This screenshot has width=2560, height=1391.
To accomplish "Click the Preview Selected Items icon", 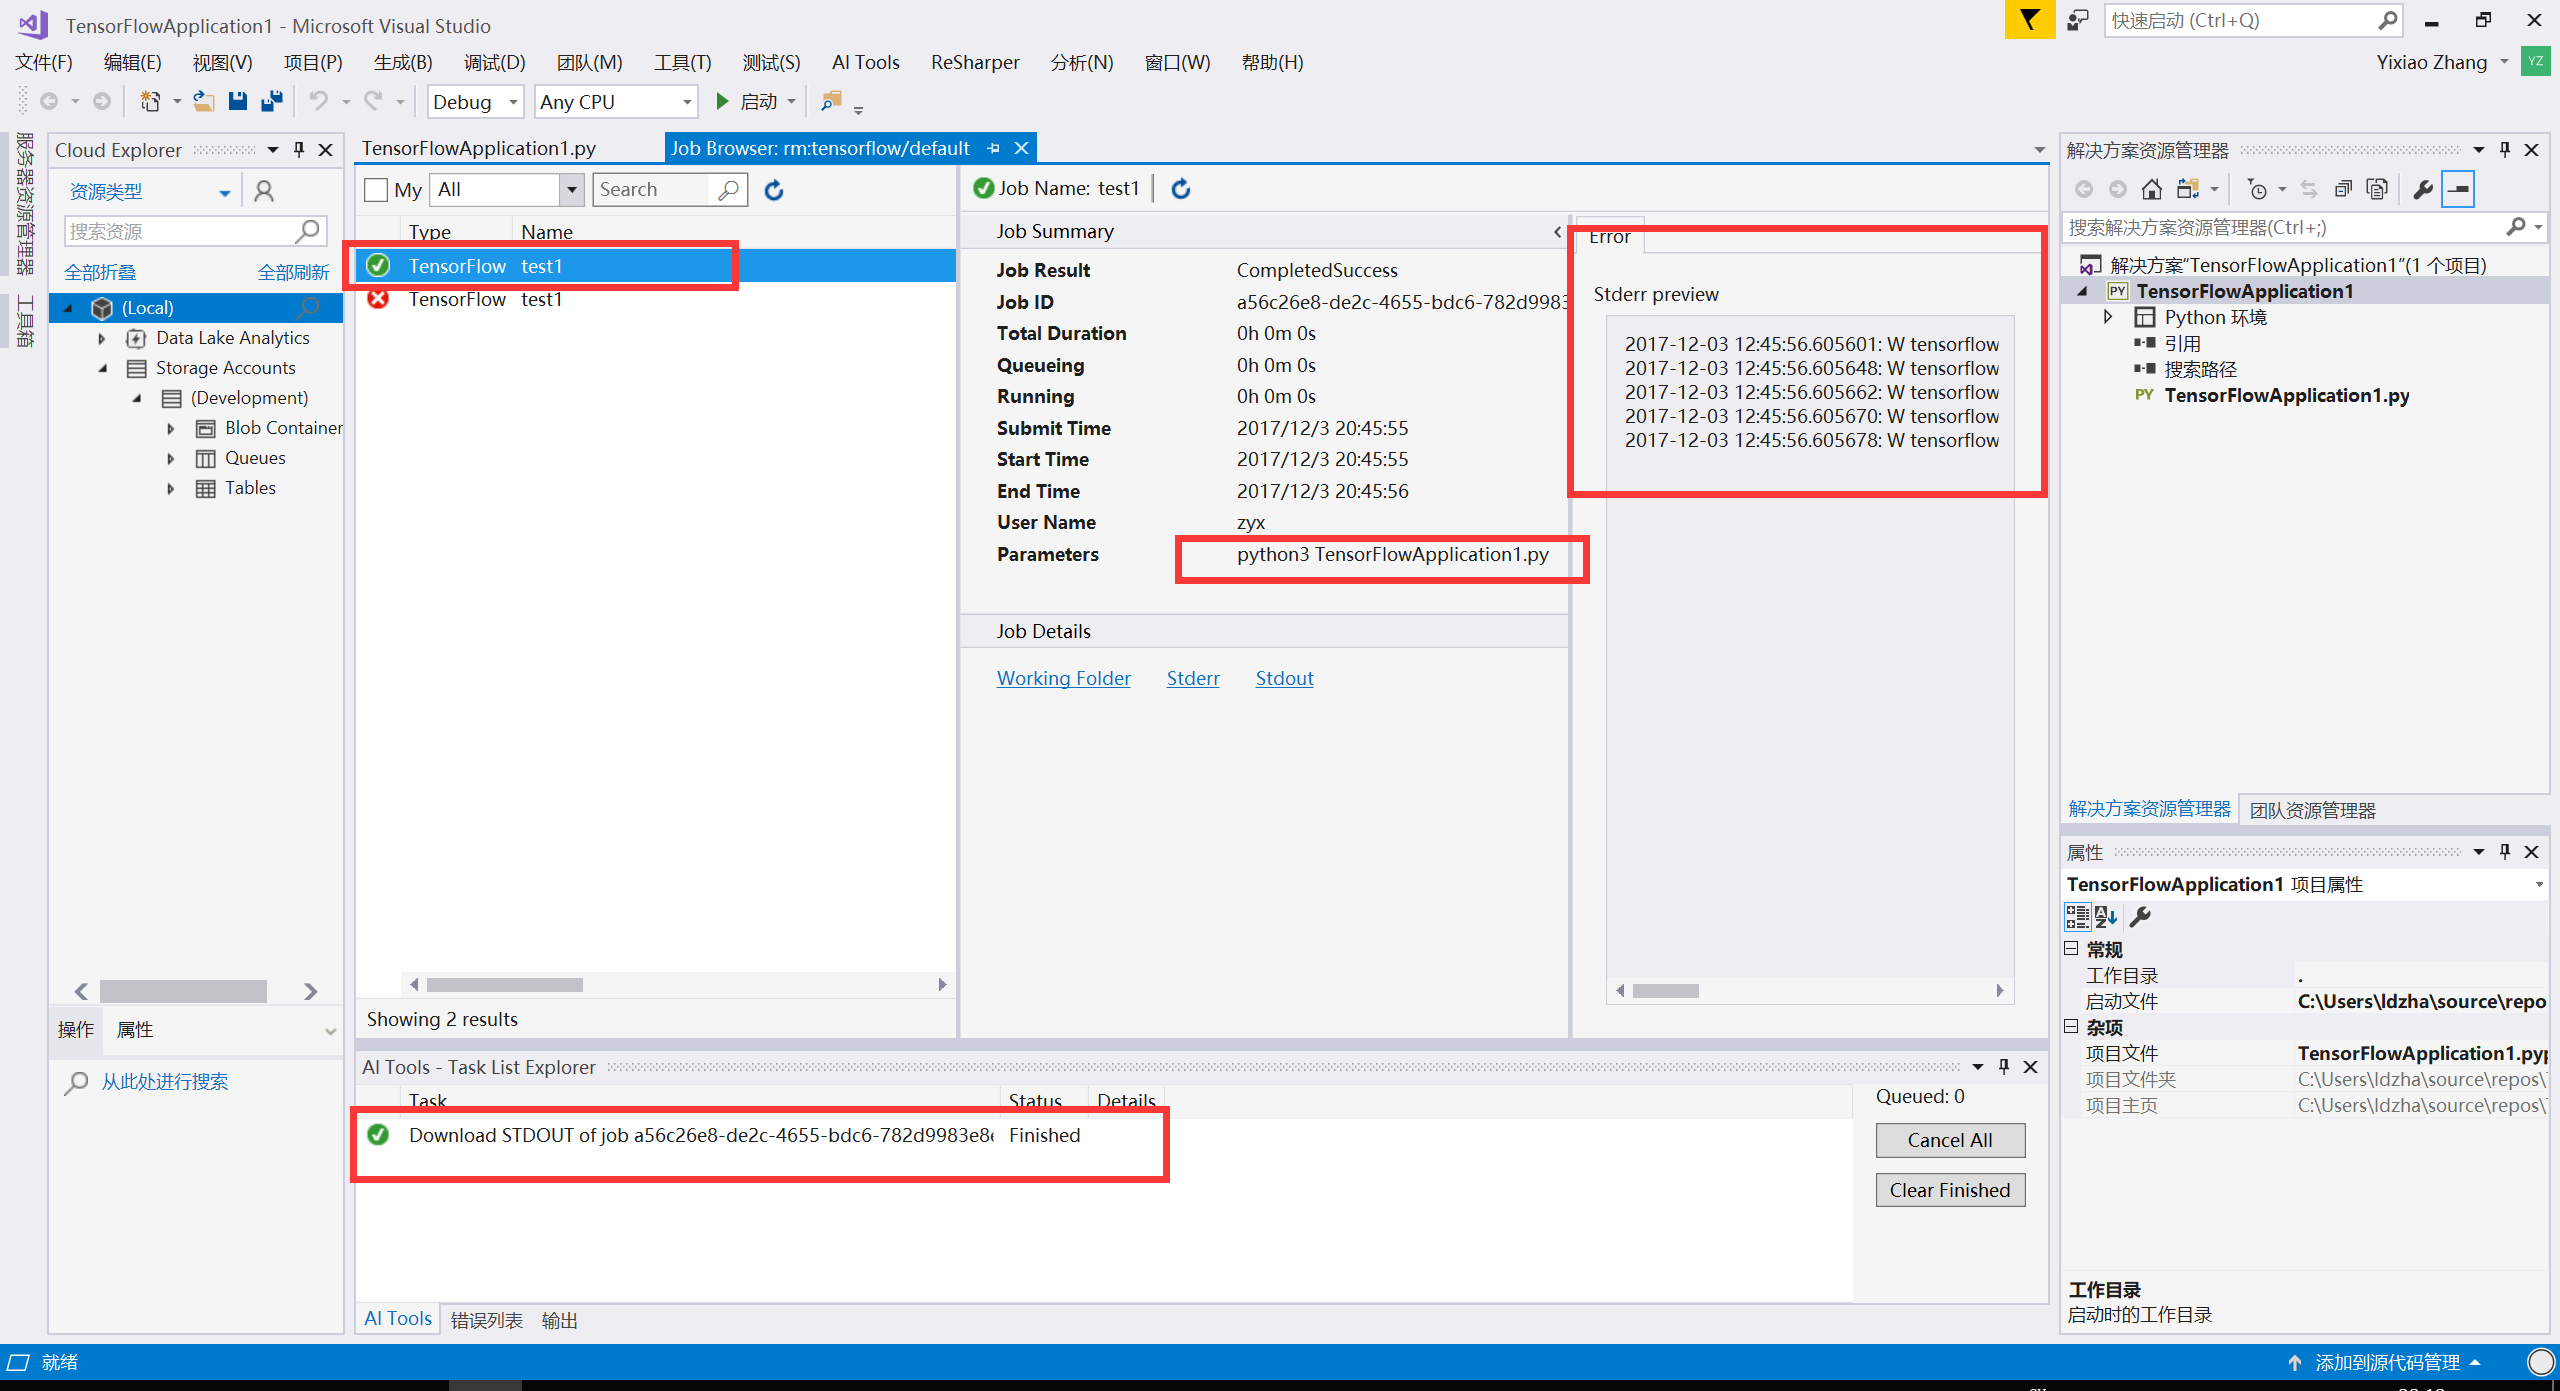I will (x=2458, y=189).
